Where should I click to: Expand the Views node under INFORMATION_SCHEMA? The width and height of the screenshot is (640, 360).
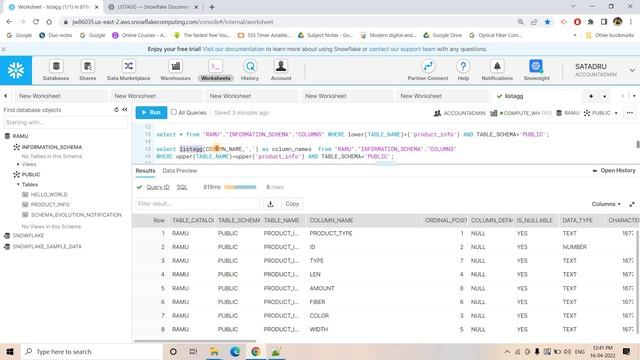(x=18, y=164)
